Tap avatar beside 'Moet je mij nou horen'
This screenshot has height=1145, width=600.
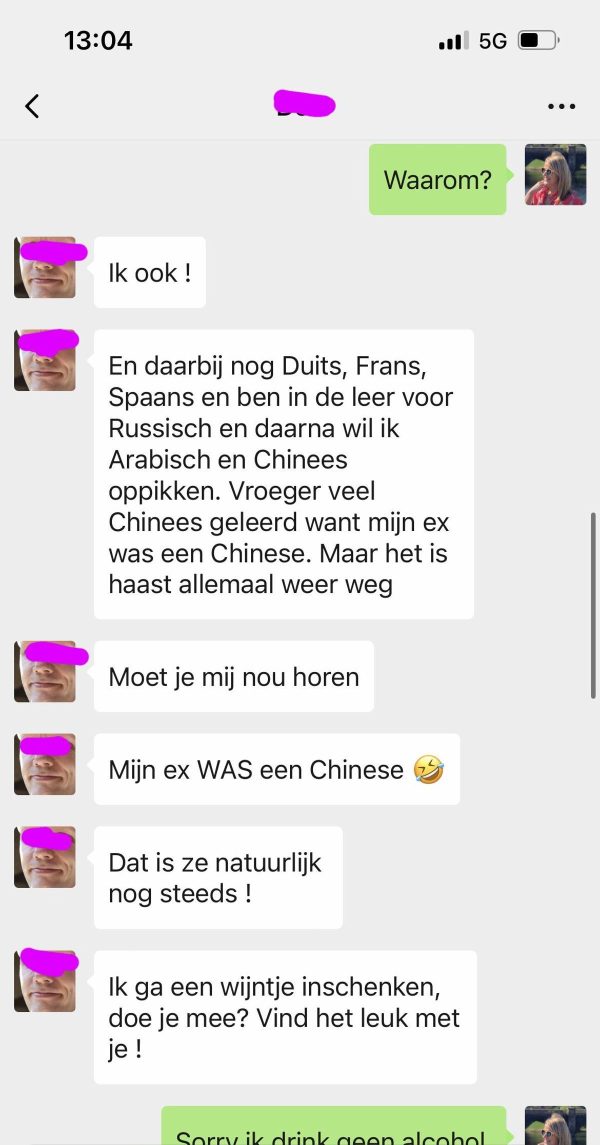click(x=45, y=672)
